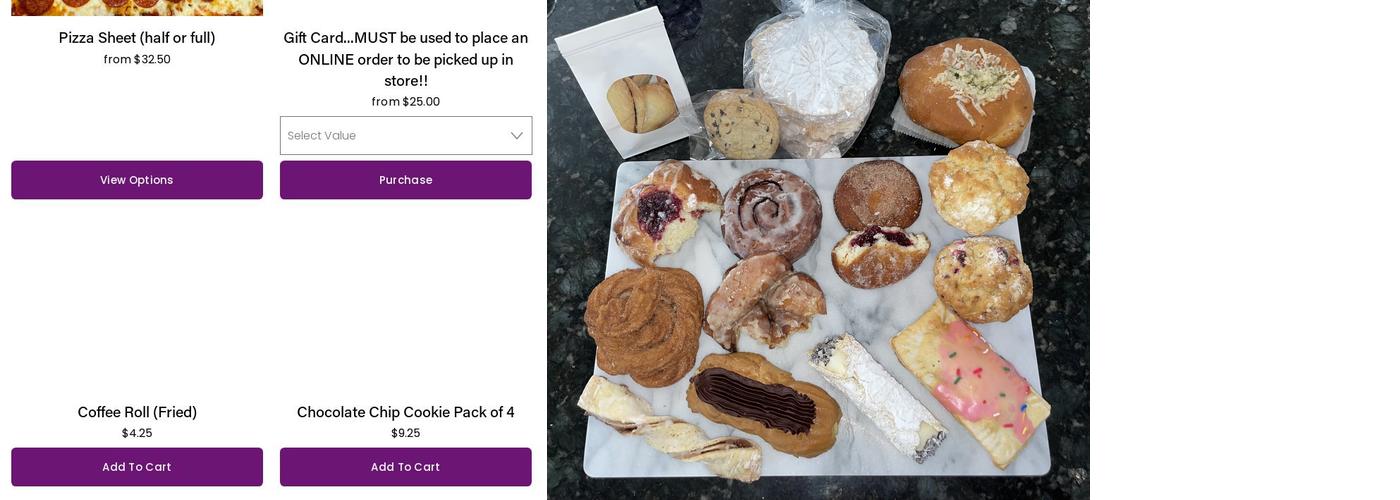Open the Coffee Roll (Fried) product title
Image resolution: width=1400 pixels, height=500 pixels.
point(137,412)
